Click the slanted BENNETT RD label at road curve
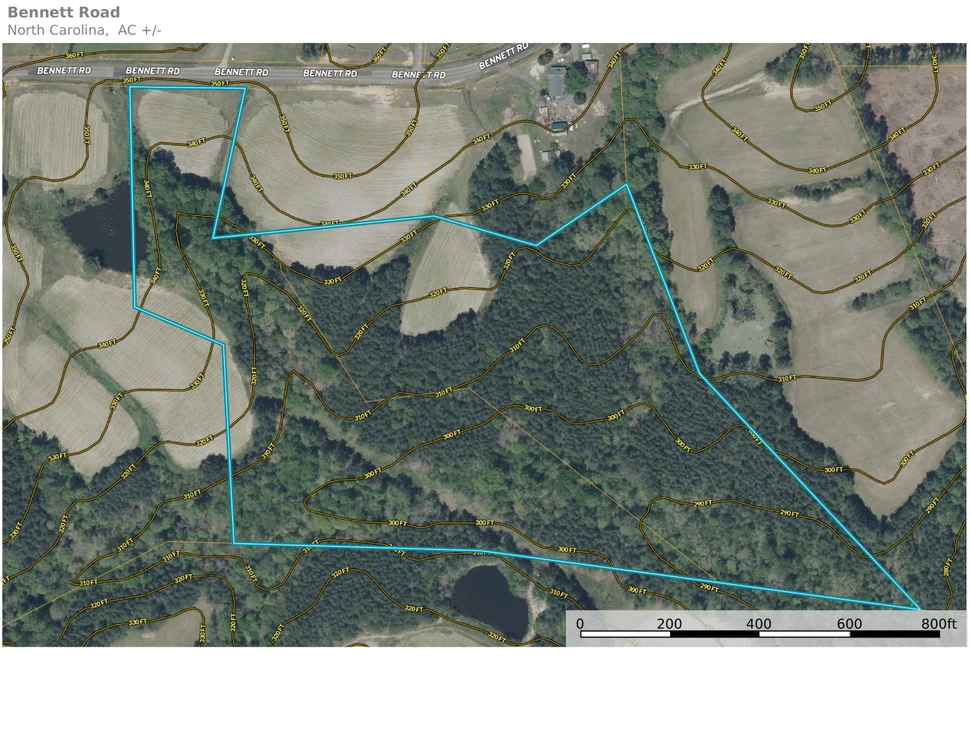The image size is (970, 750). [x=503, y=57]
